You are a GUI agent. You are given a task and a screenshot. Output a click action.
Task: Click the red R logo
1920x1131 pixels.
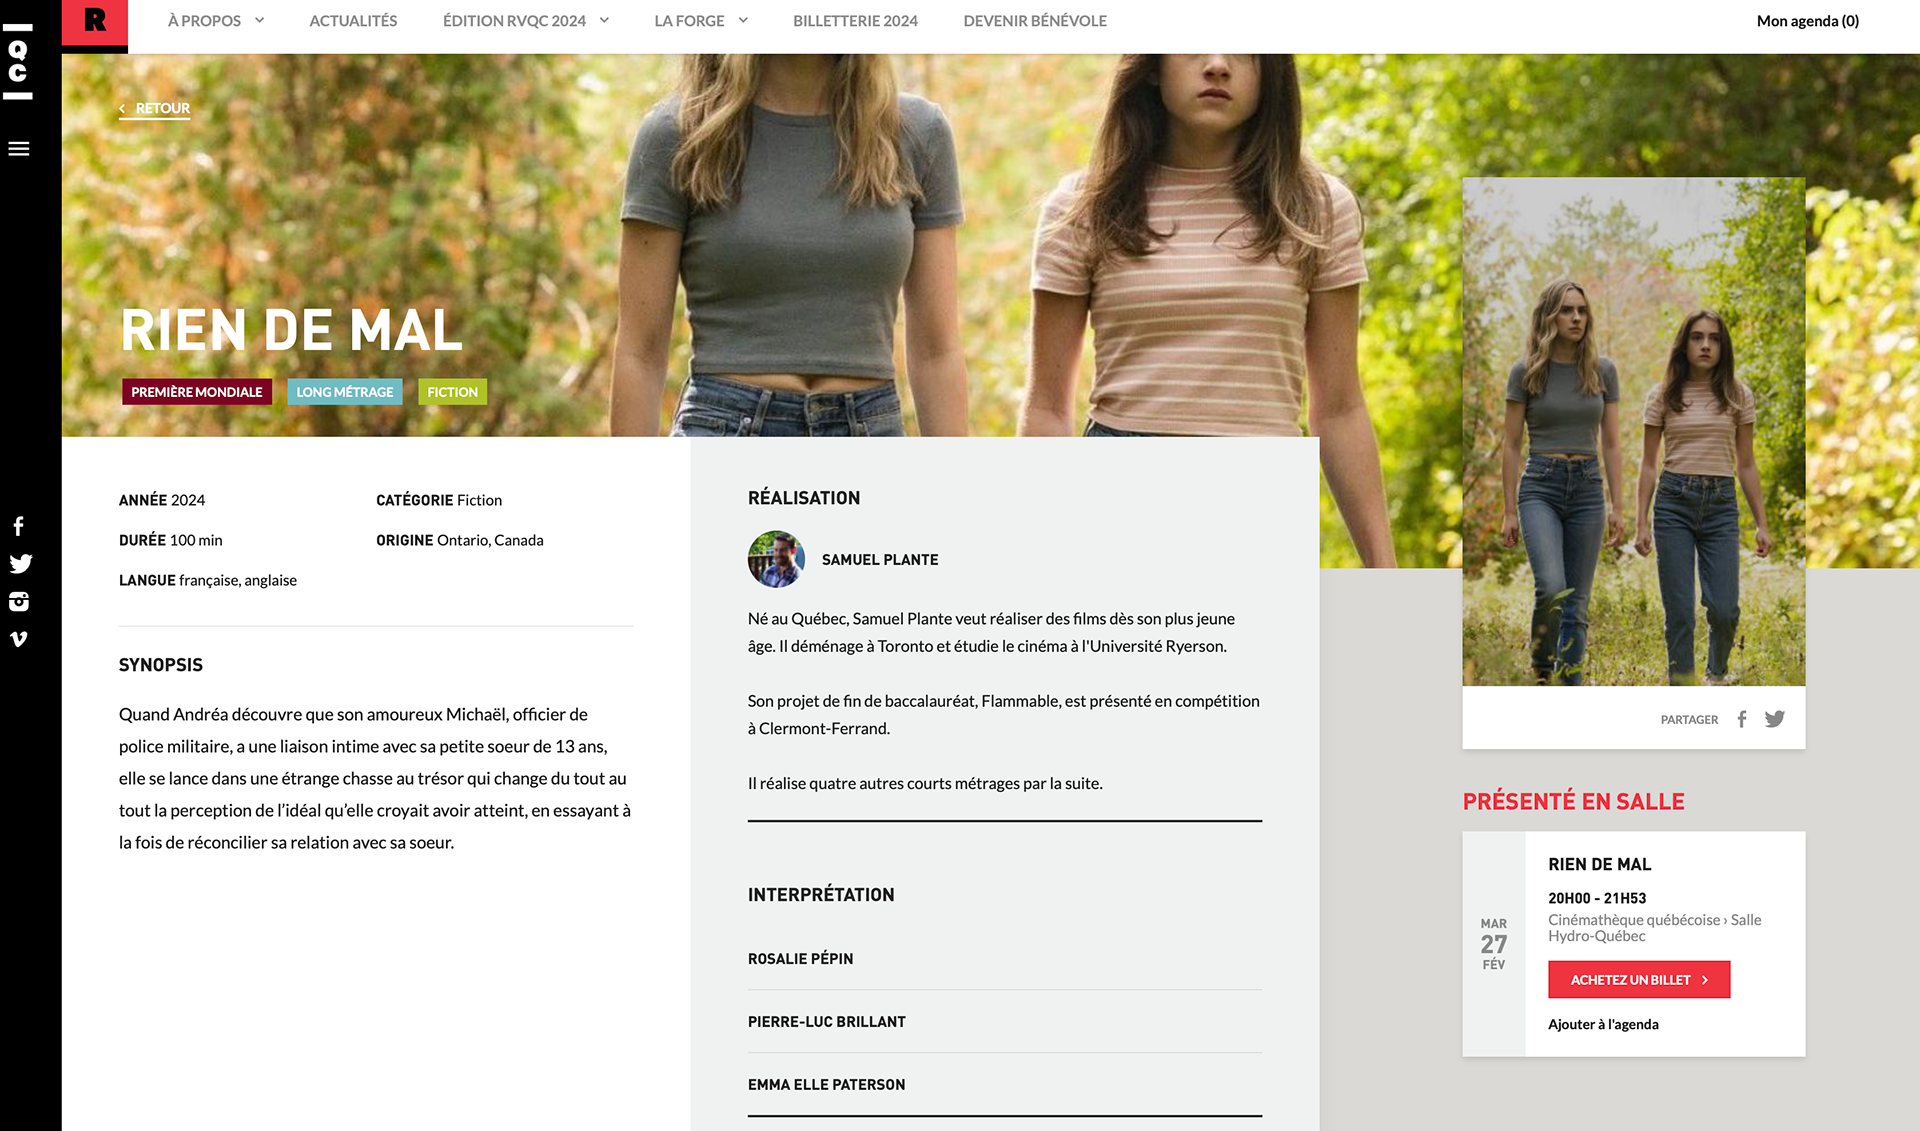(95, 22)
